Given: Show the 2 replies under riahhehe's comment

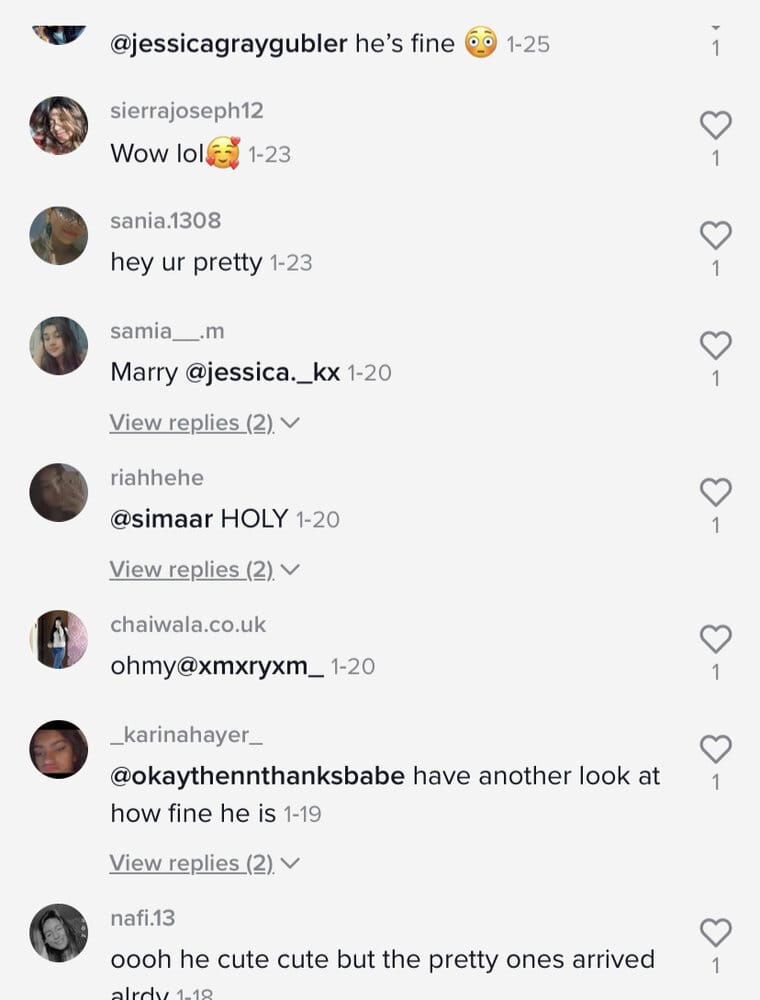Looking at the screenshot, I should point(204,570).
